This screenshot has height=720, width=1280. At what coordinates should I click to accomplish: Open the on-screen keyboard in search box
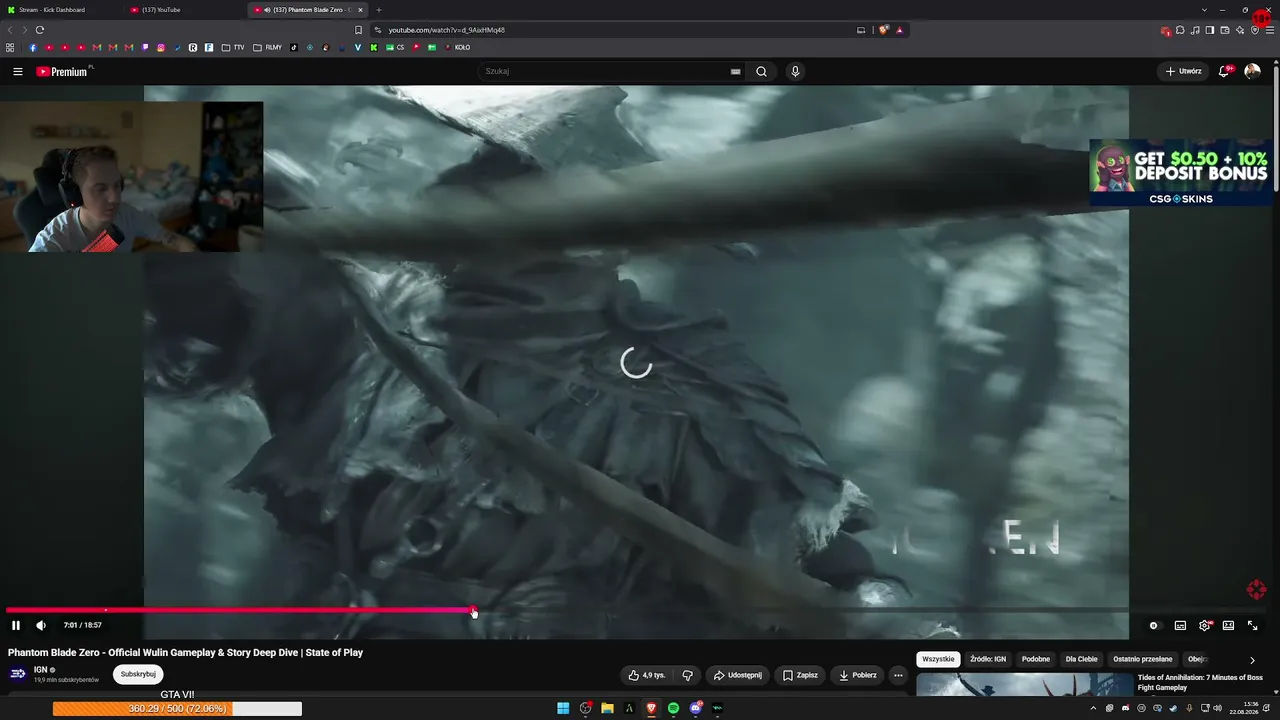coord(736,72)
